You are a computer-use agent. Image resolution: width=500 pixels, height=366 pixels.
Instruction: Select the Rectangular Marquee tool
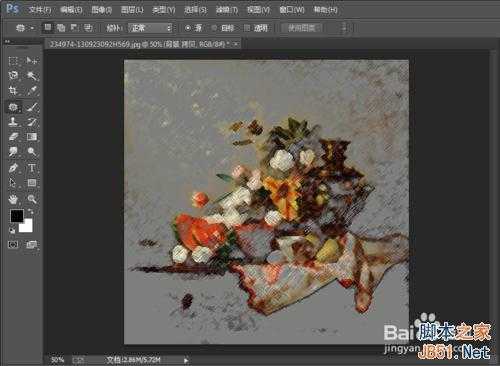tap(13, 61)
